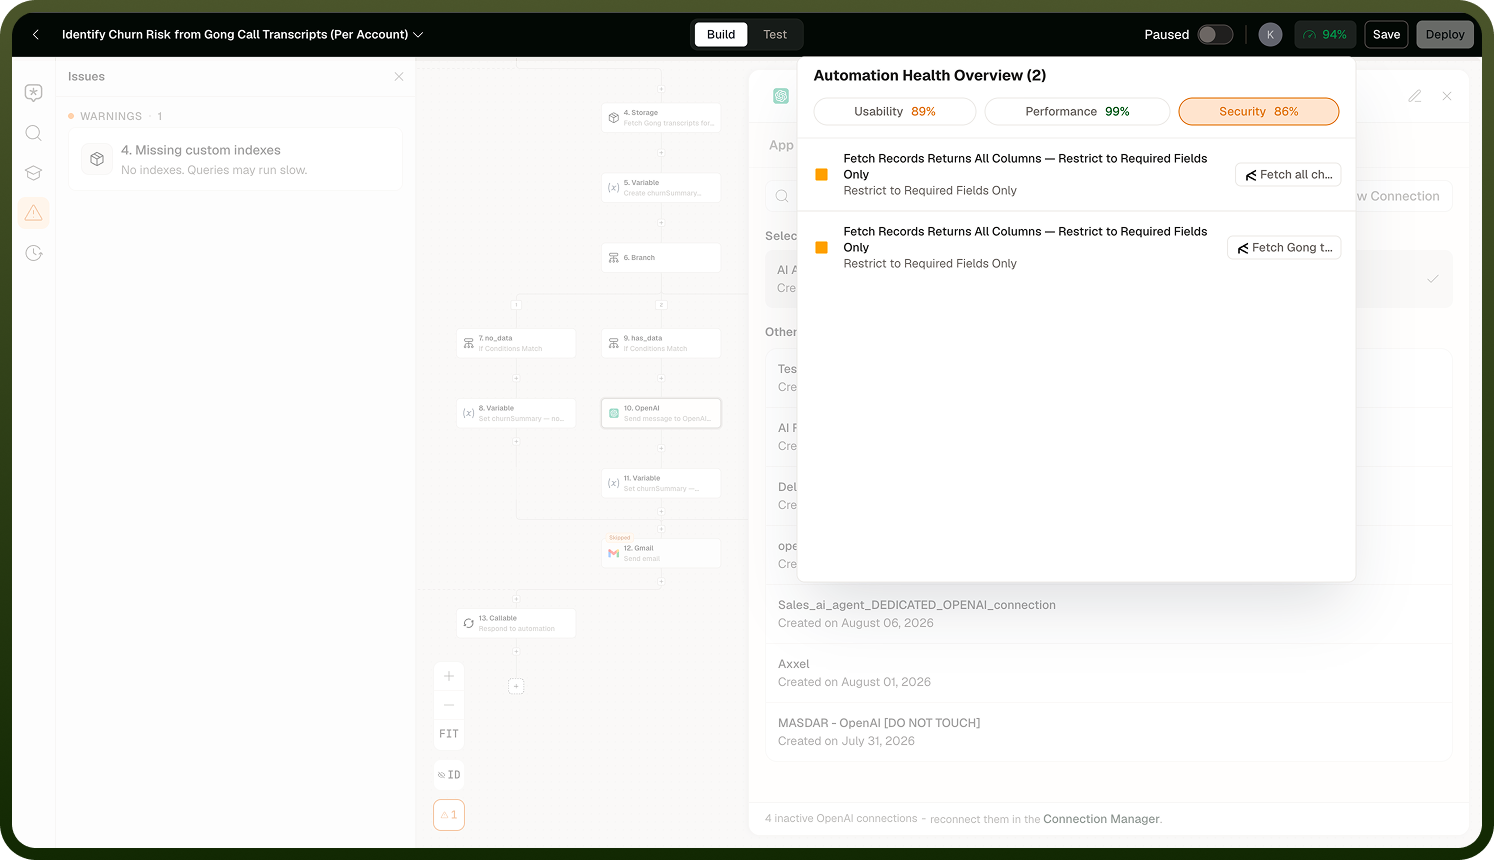Expand the automation title dropdown chevron
Screen dimensions: 1494x860
pyautogui.click(x=418, y=34)
